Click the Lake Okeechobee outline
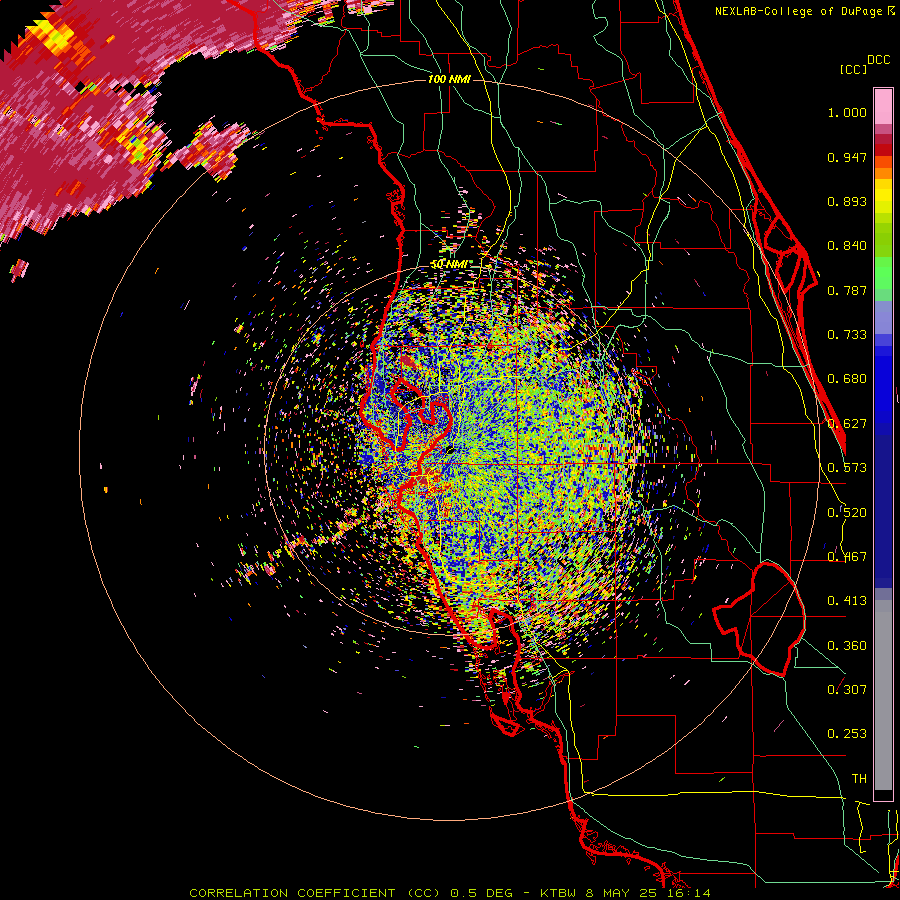This screenshot has width=900, height=900. [759, 619]
